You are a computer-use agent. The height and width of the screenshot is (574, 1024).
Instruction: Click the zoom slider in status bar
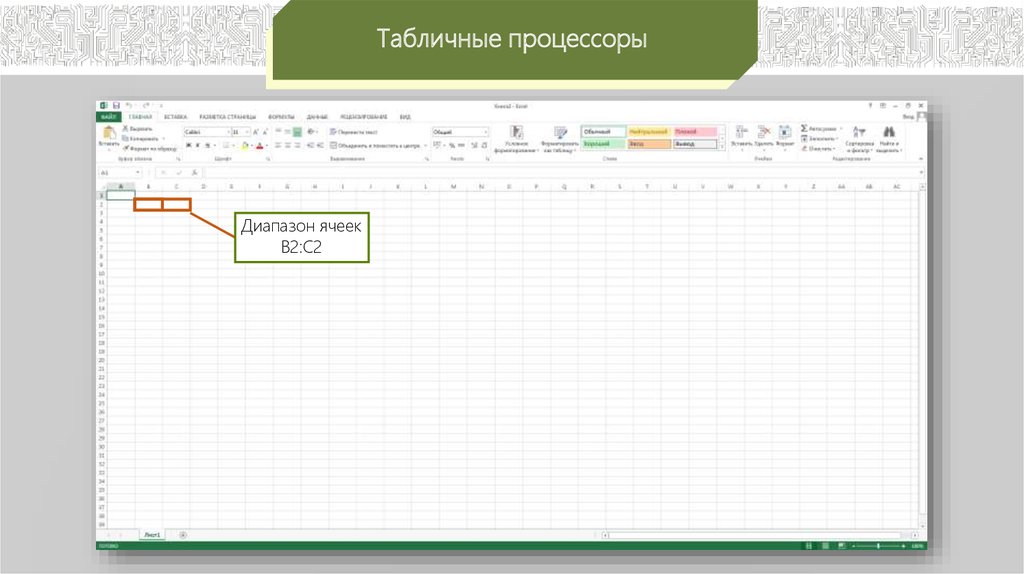point(878,546)
